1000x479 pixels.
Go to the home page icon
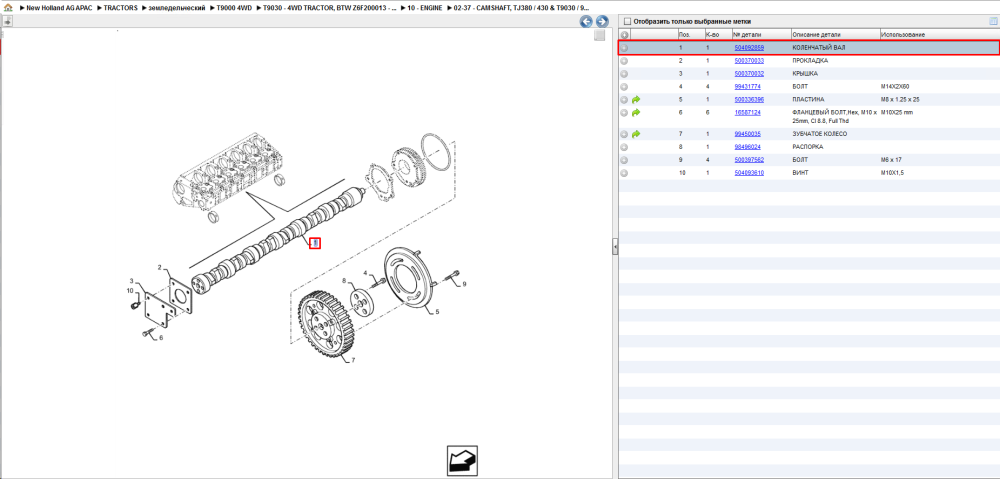[8, 8]
